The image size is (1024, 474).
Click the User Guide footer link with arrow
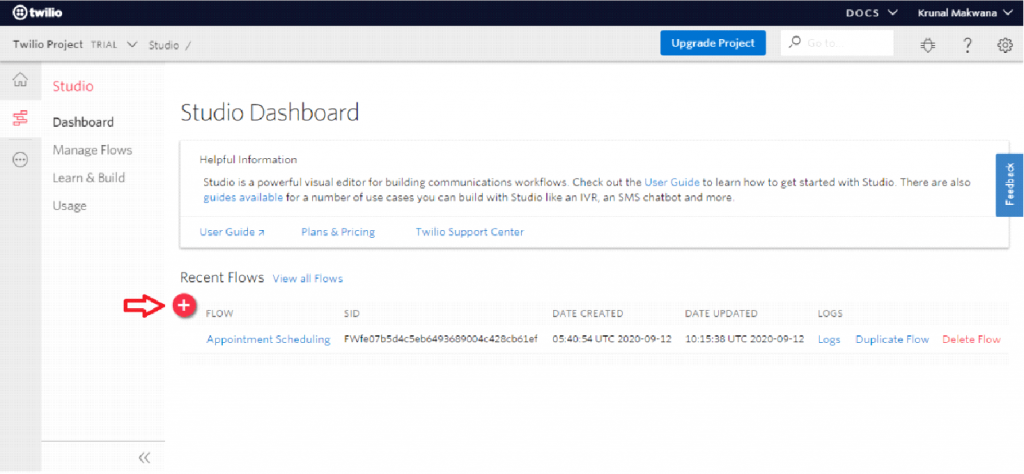pos(232,232)
